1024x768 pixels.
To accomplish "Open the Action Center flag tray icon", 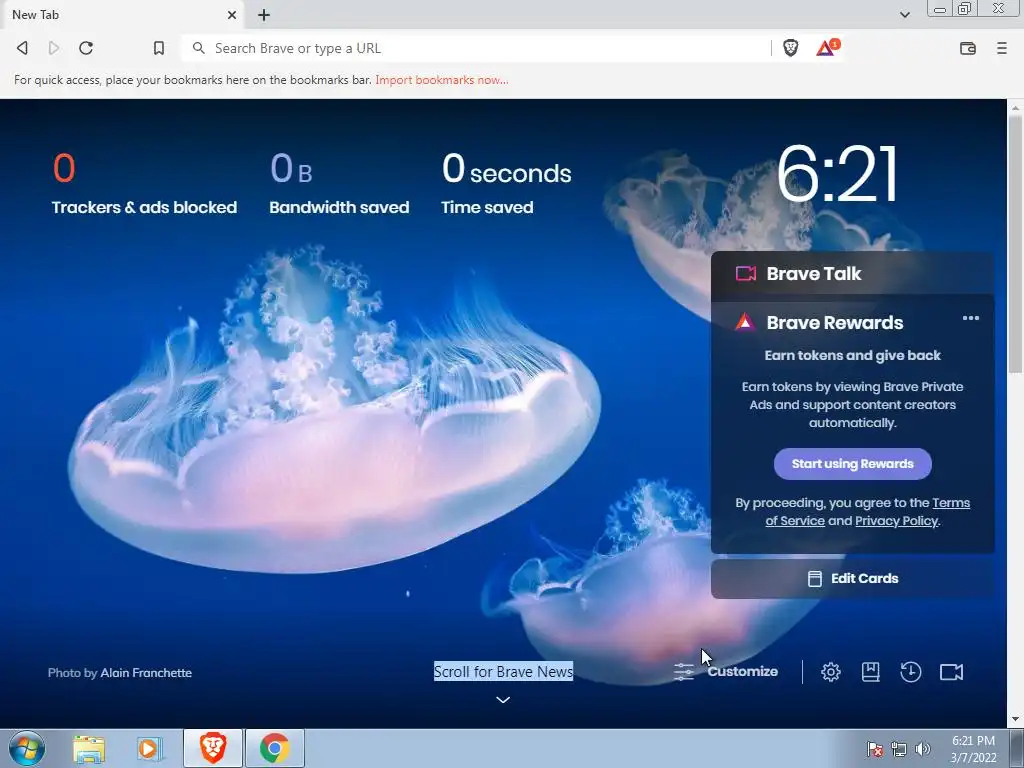I will pos(874,749).
